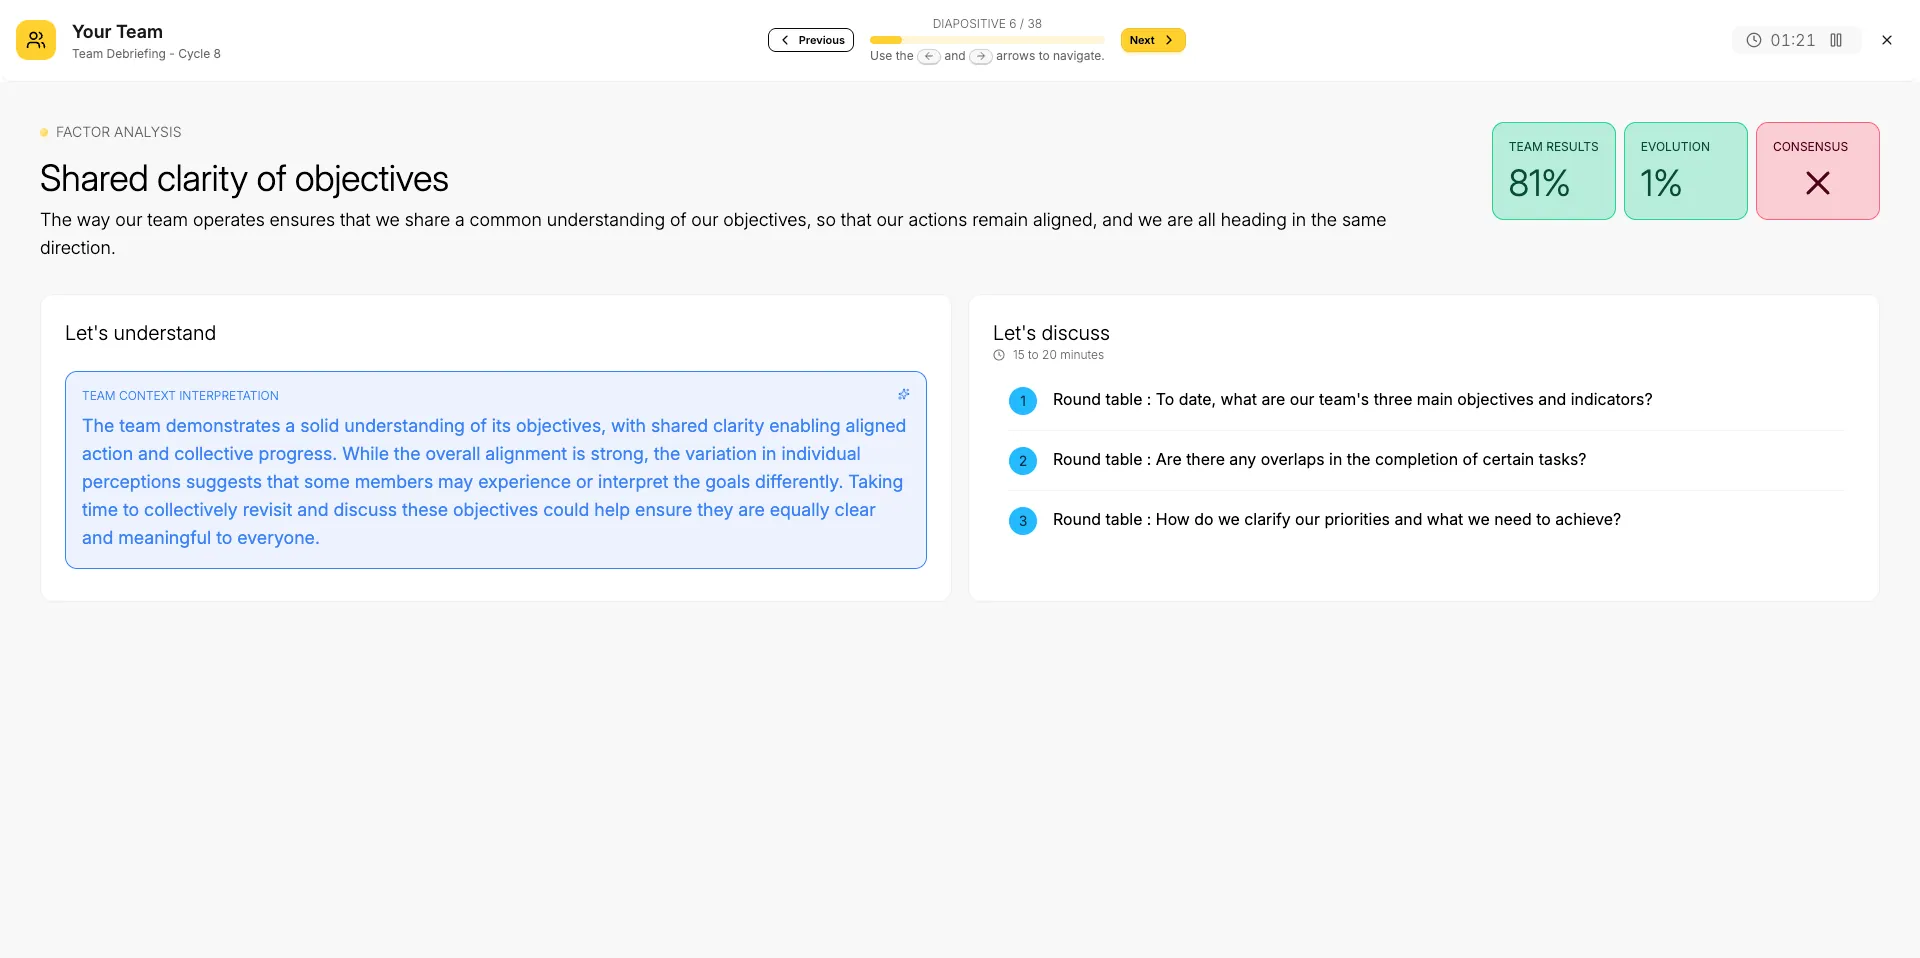The image size is (1920, 958).
Task: Click the slide progress bar
Action: [x=987, y=40]
